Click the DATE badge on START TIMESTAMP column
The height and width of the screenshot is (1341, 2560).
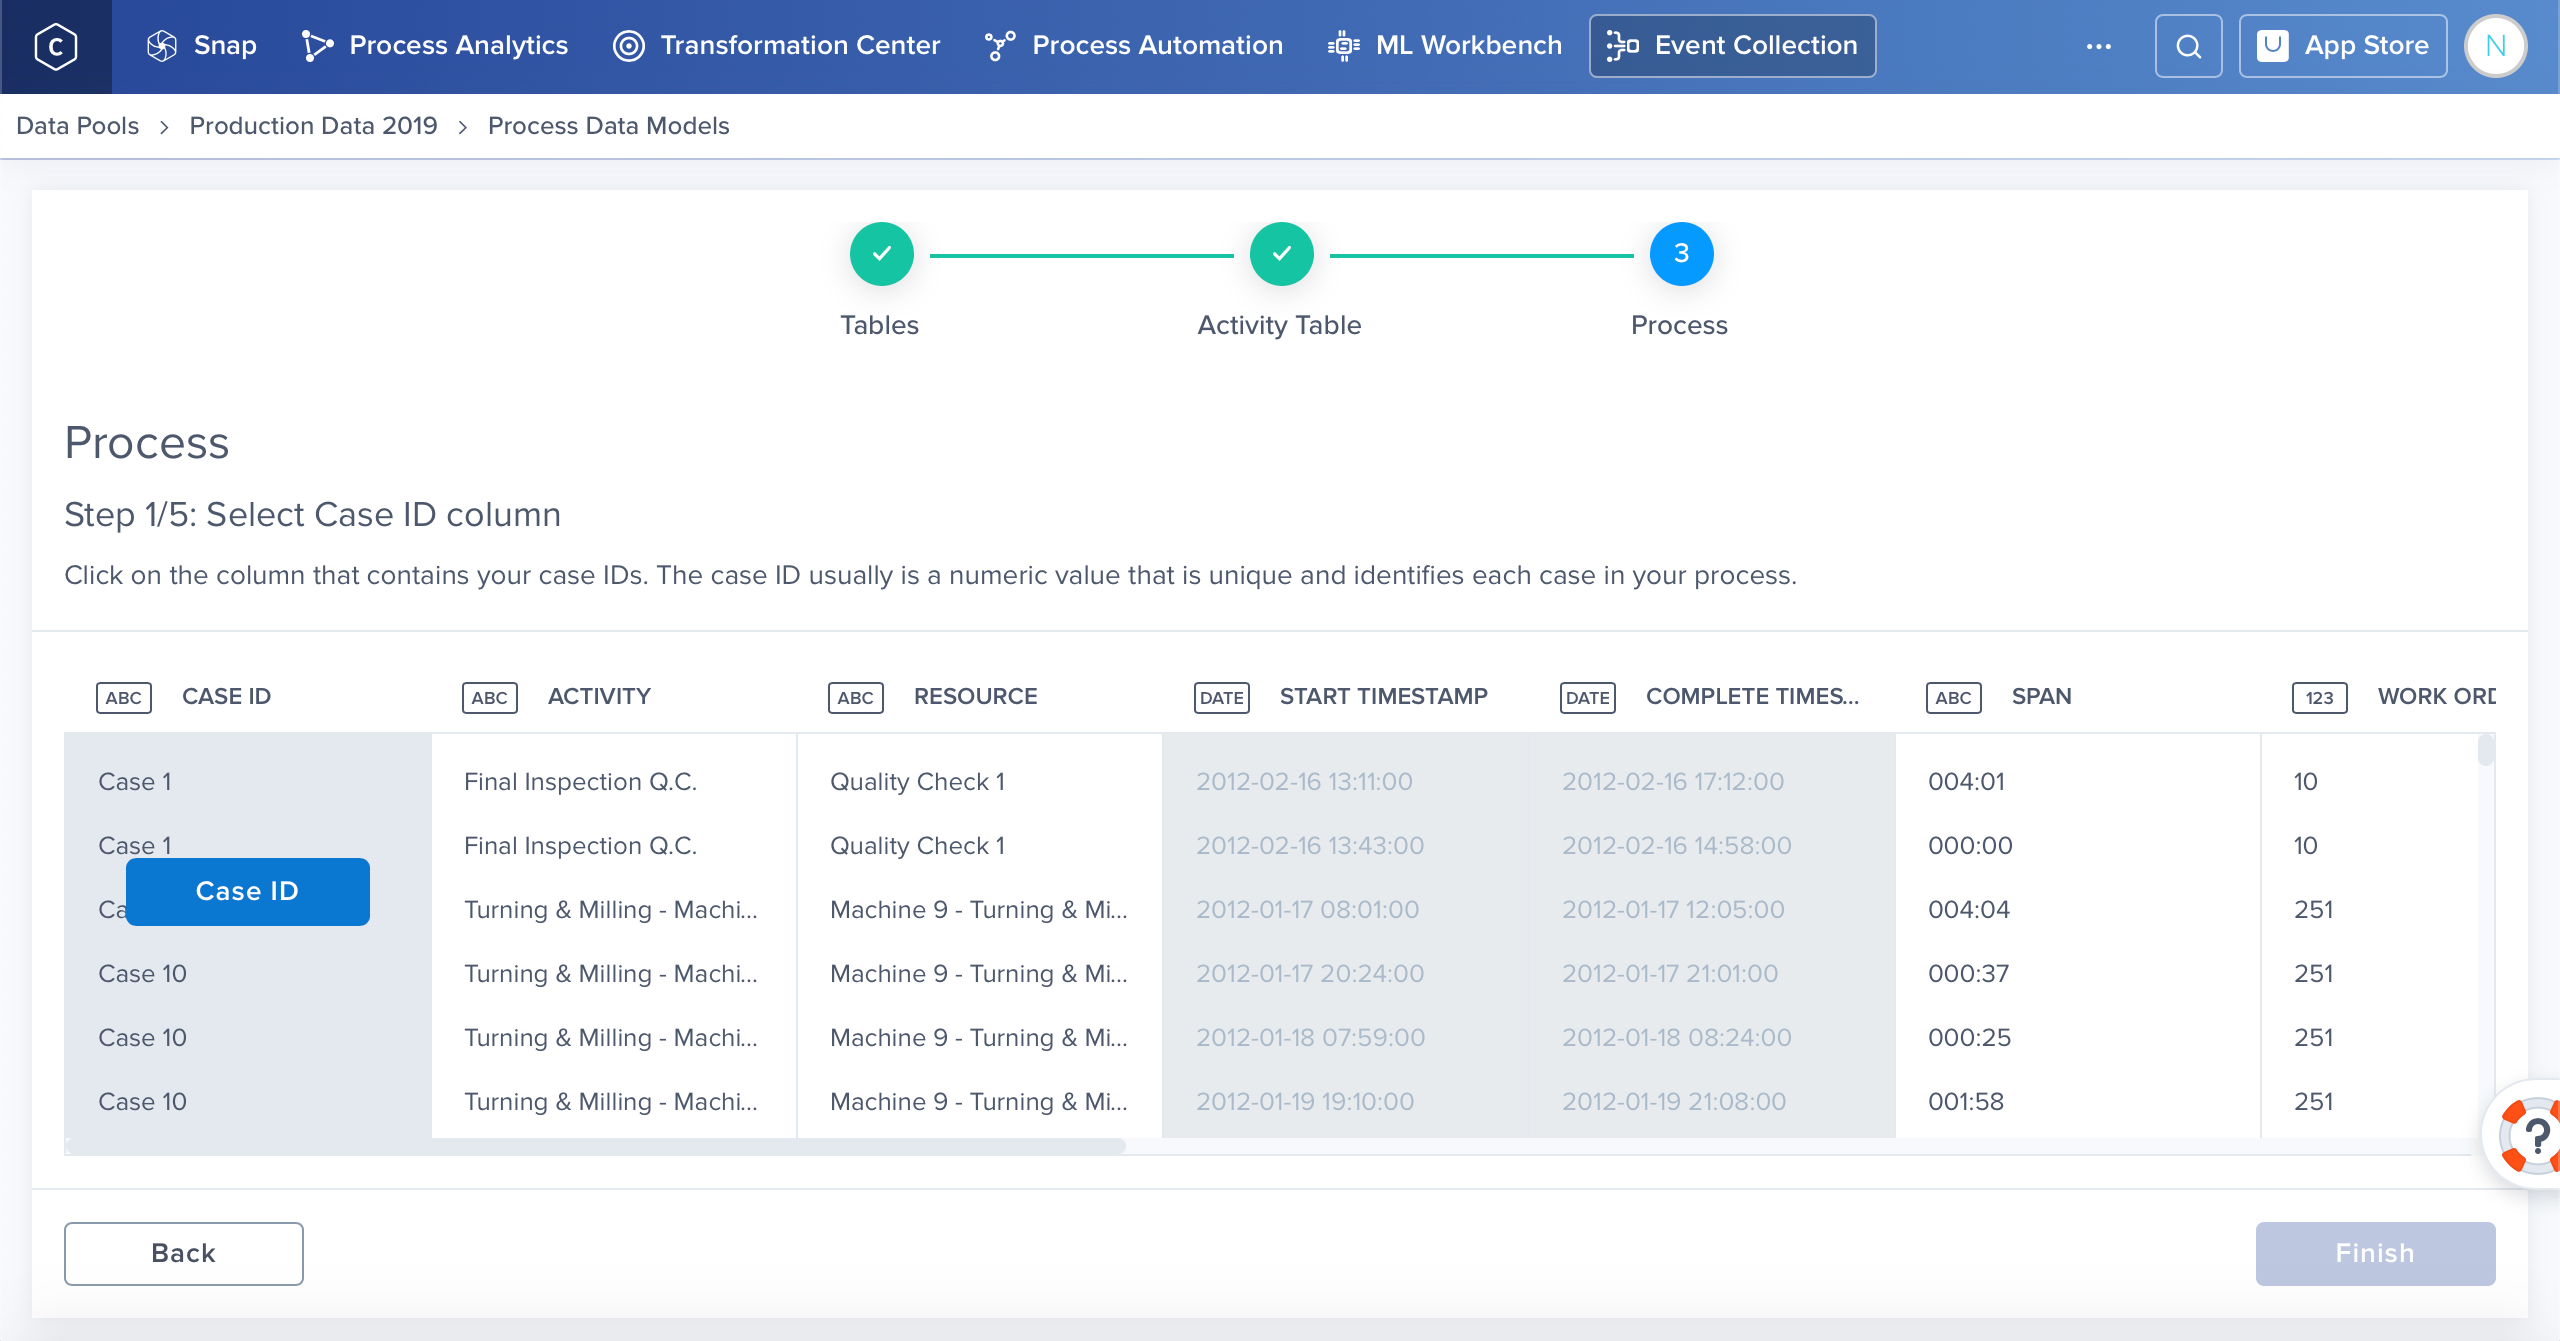(x=1221, y=697)
